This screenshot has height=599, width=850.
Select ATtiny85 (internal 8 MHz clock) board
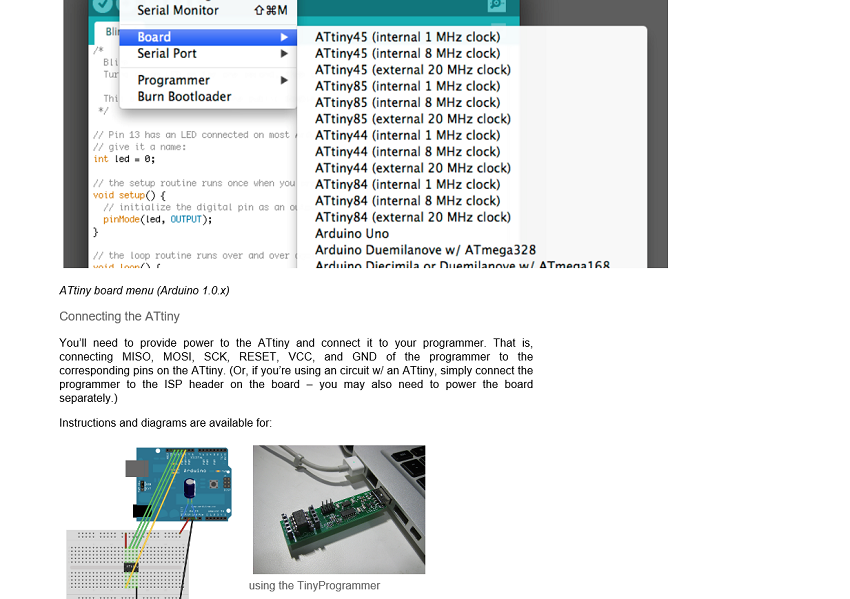(x=407, y=102)
